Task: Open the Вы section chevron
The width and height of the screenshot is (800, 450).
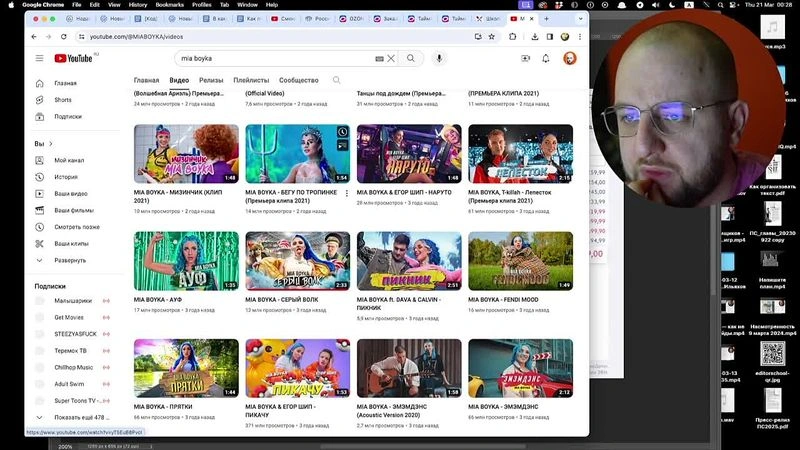Action: [x=51, y=144]
